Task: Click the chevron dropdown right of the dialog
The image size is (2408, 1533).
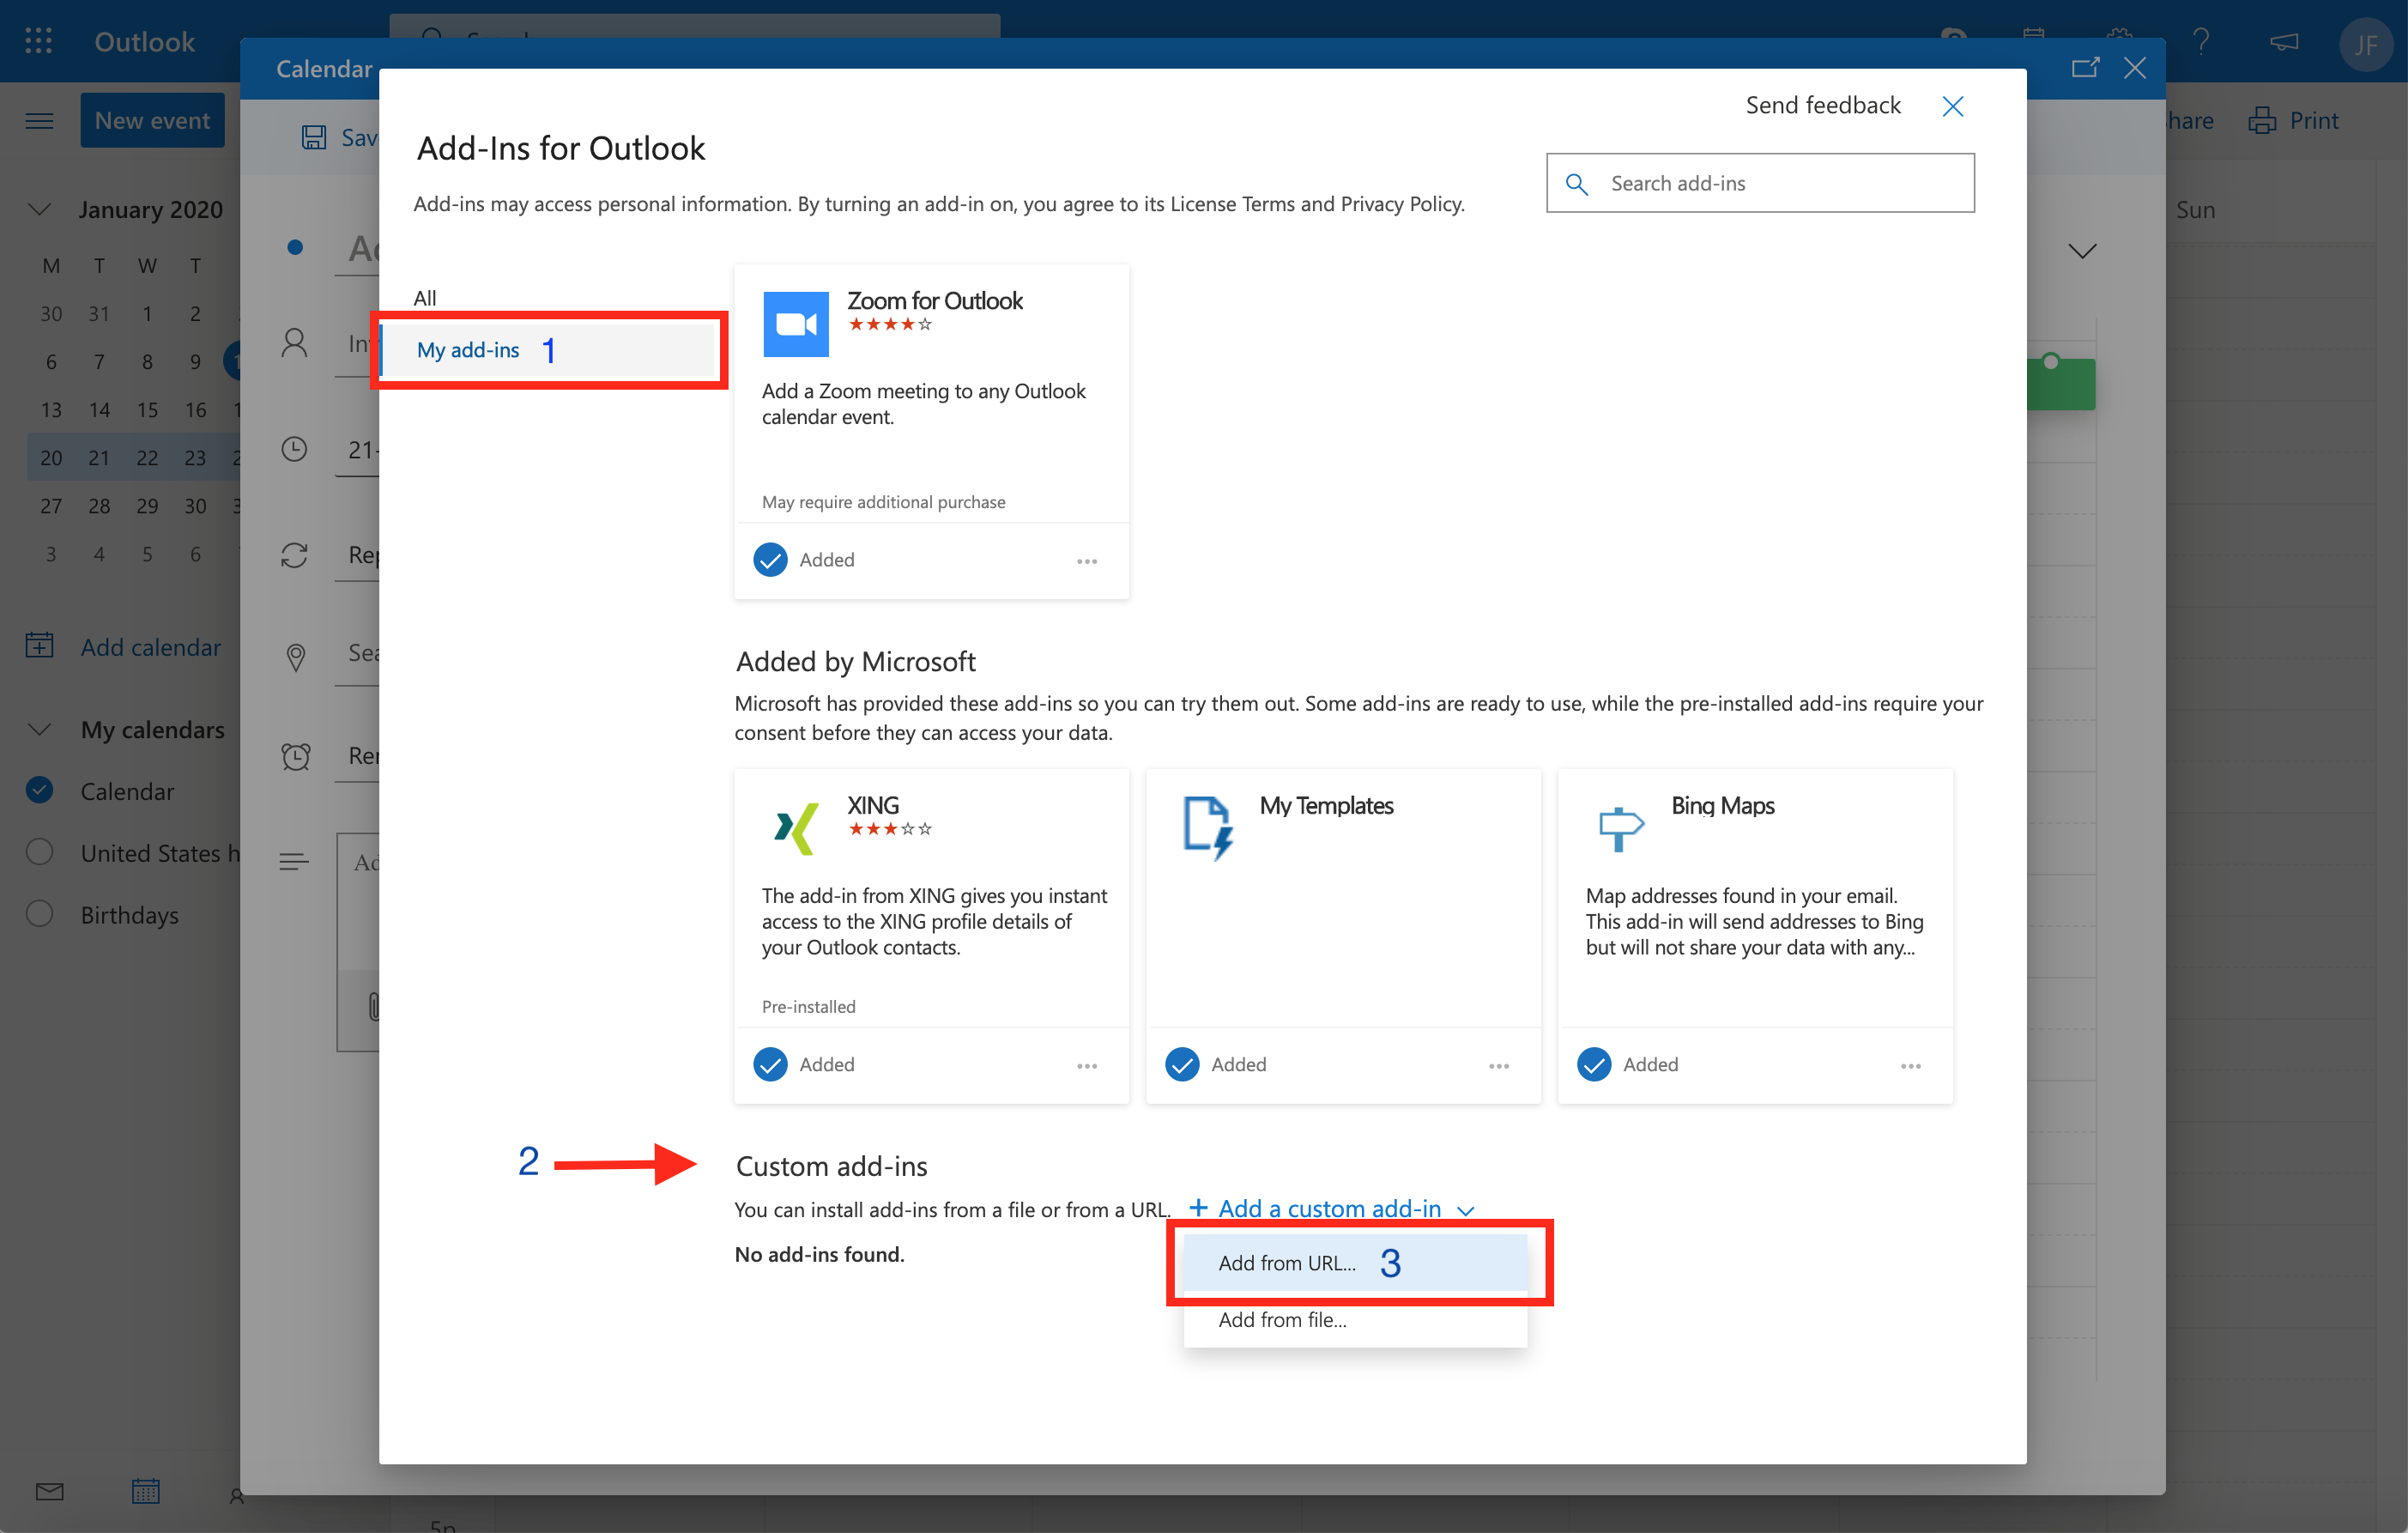Action: point(2082,251)
